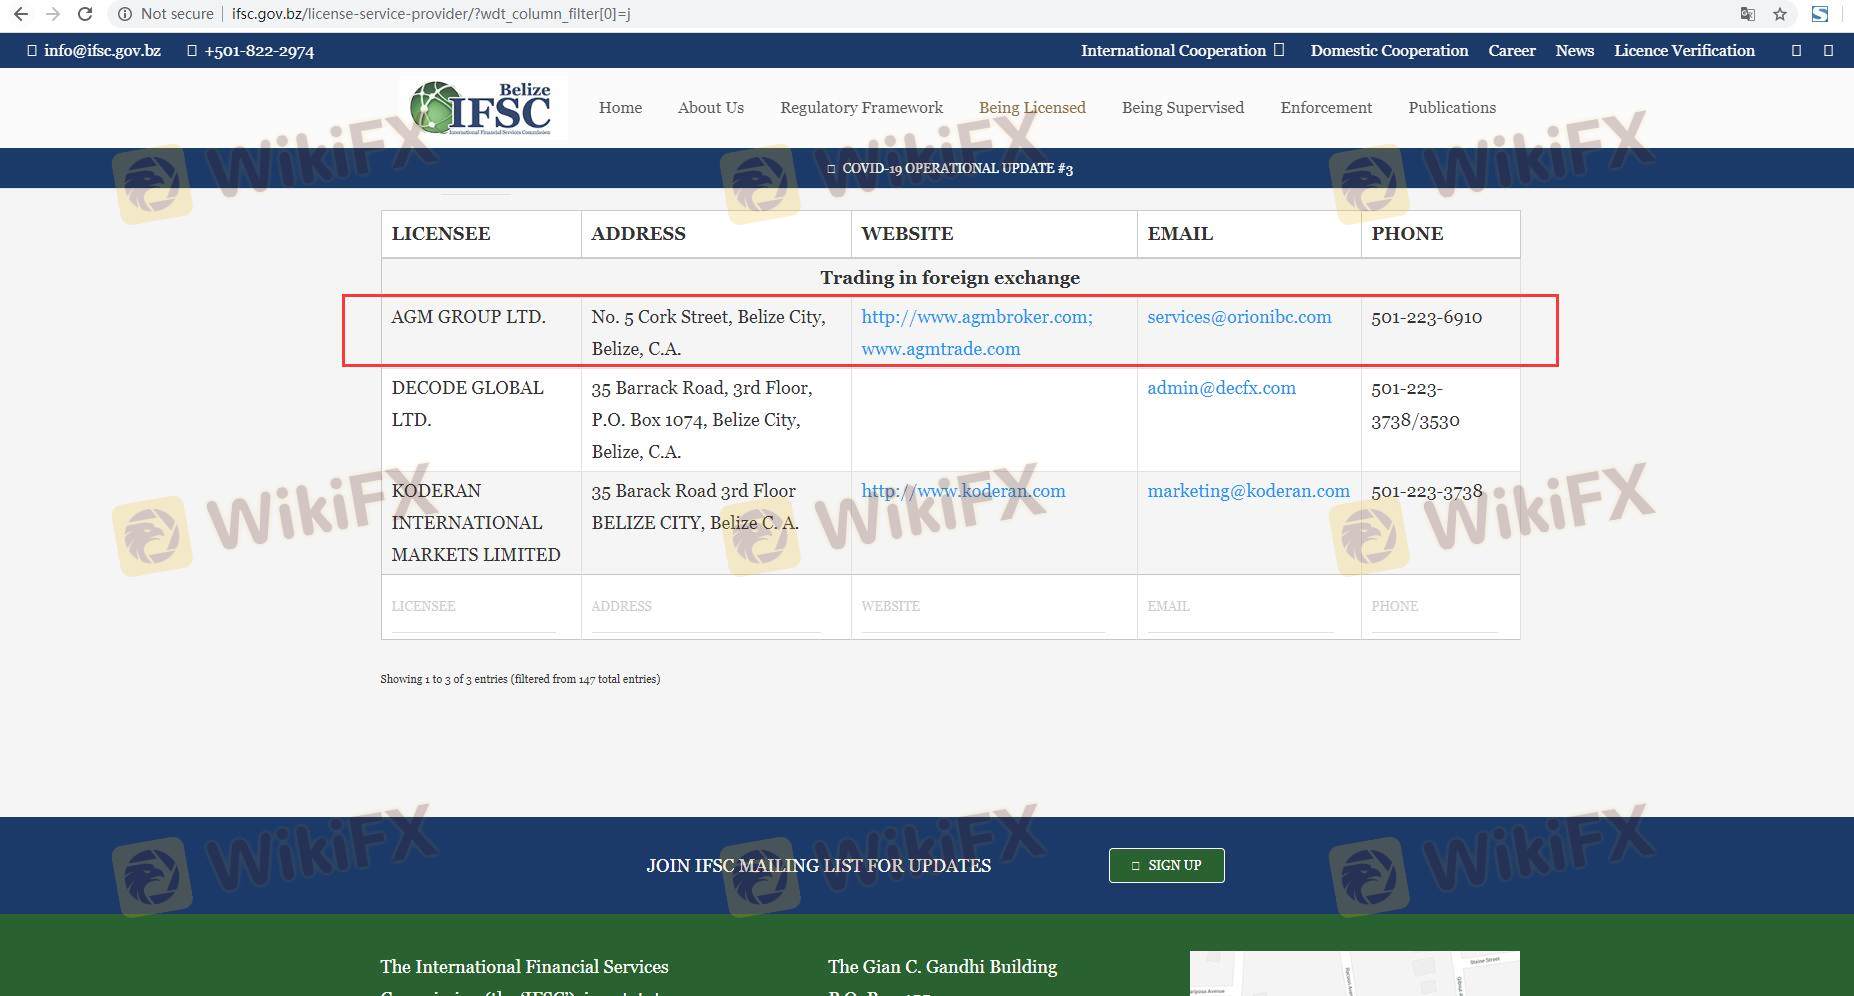Open the Regulatory Framework menu
This screenshot has height=996, width=1854.
[861, 107]
